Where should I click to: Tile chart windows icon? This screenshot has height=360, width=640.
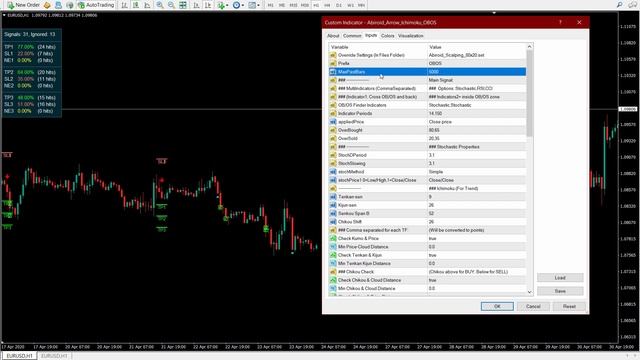183,5
